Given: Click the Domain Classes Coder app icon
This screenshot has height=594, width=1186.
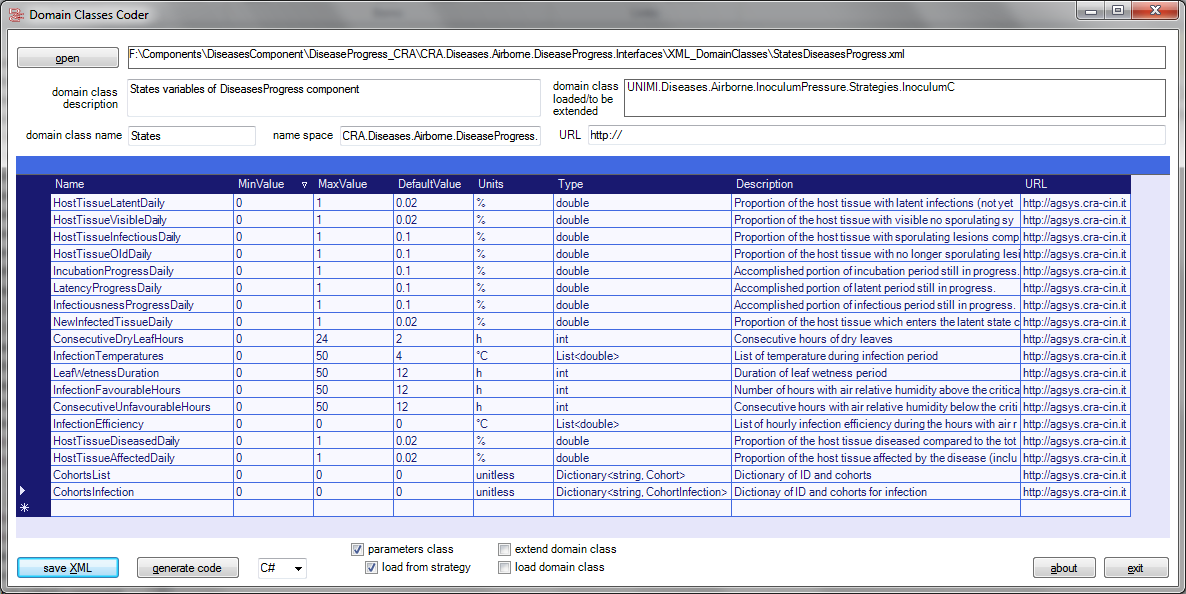Looking at the screenshot, I should [x=16, y=14].
